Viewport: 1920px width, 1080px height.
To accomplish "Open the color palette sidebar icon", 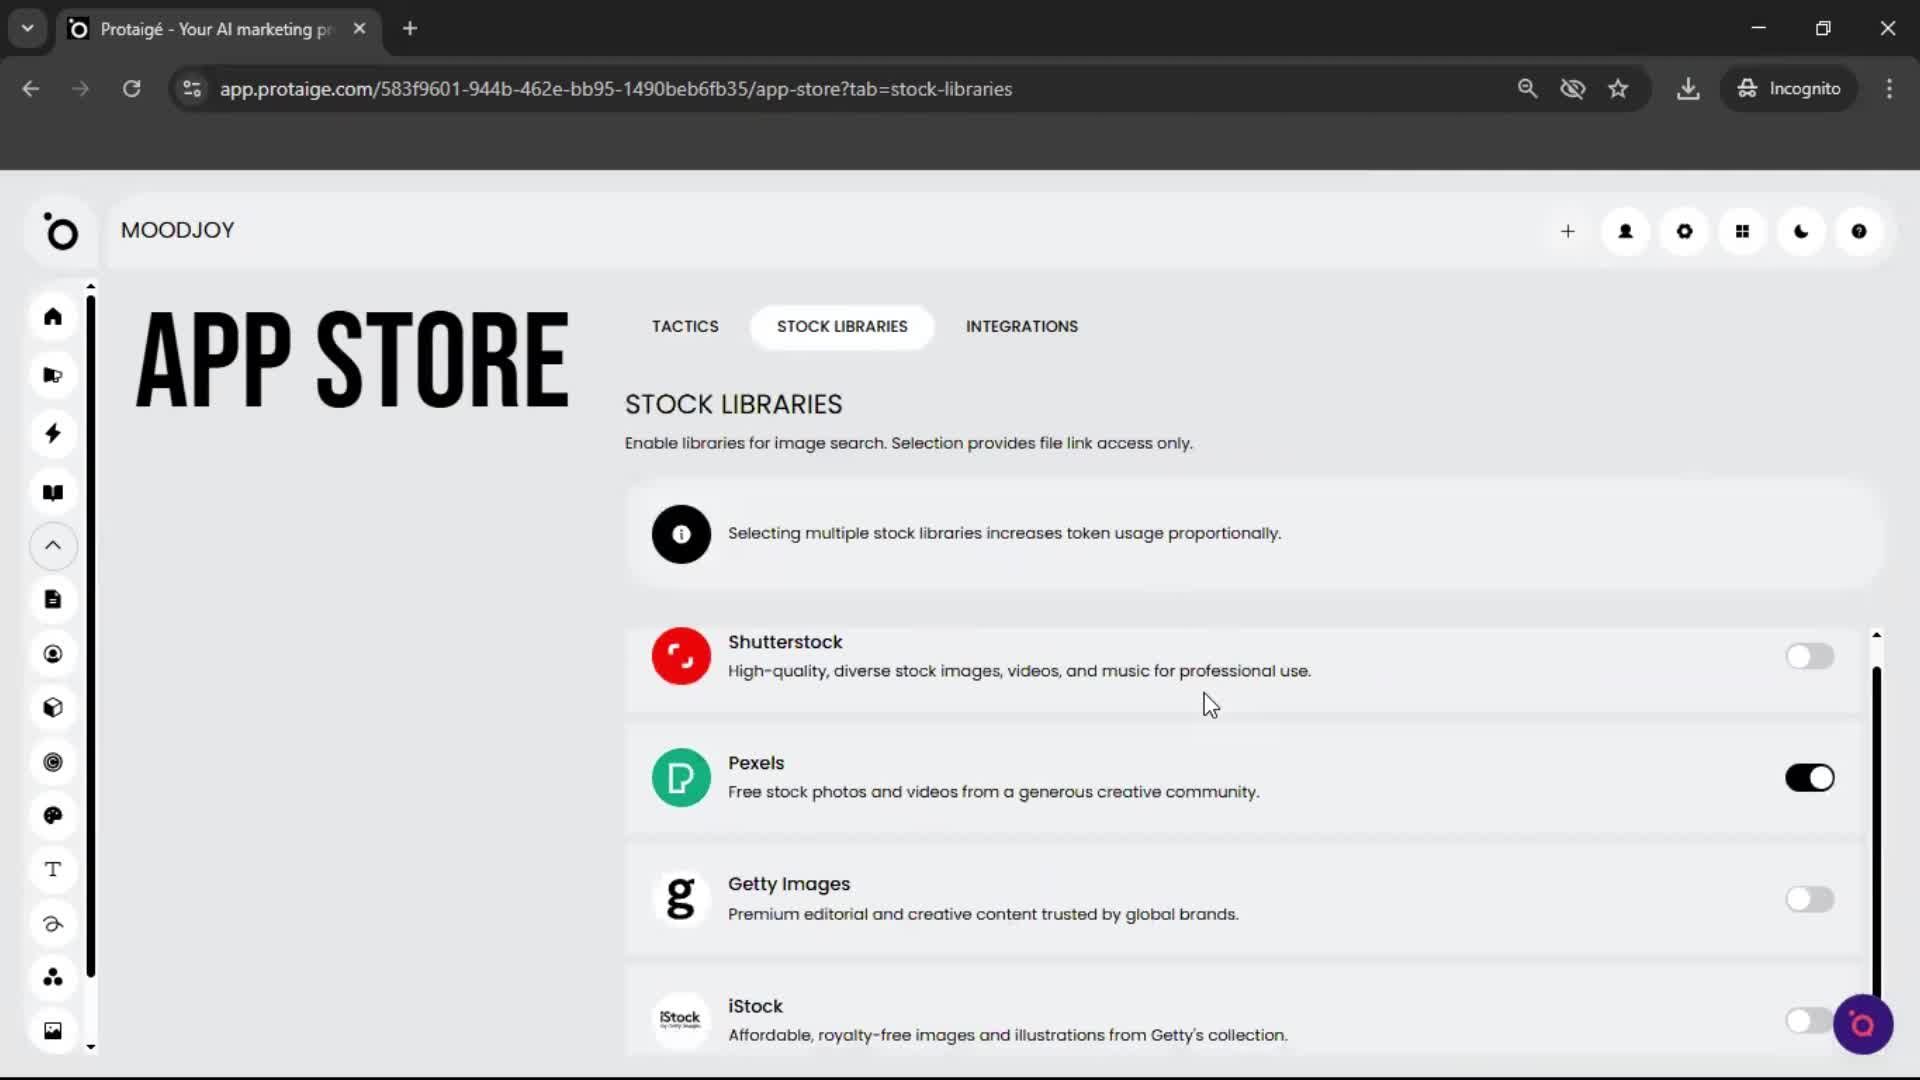I will point(52,816).
